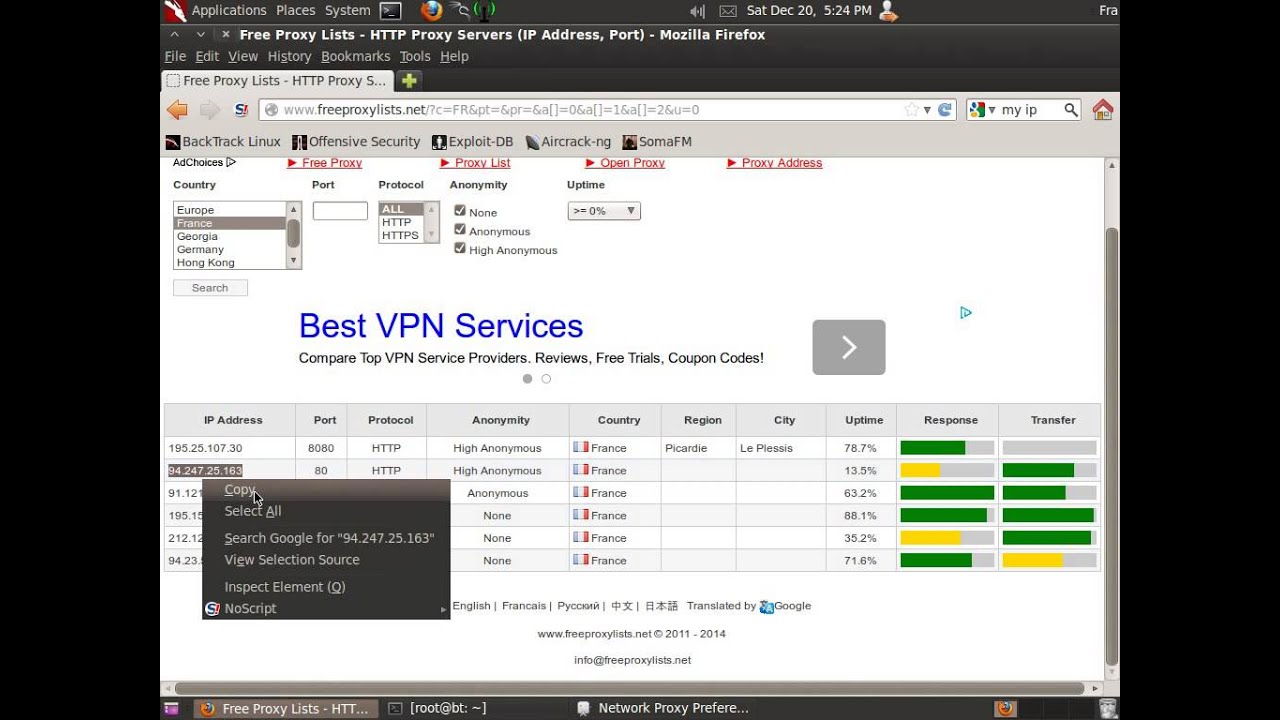Open the Uptime >= 0% dropdown
This screenshot has height=720, width=1280.
pyautogui.click(x=604, y=211)
